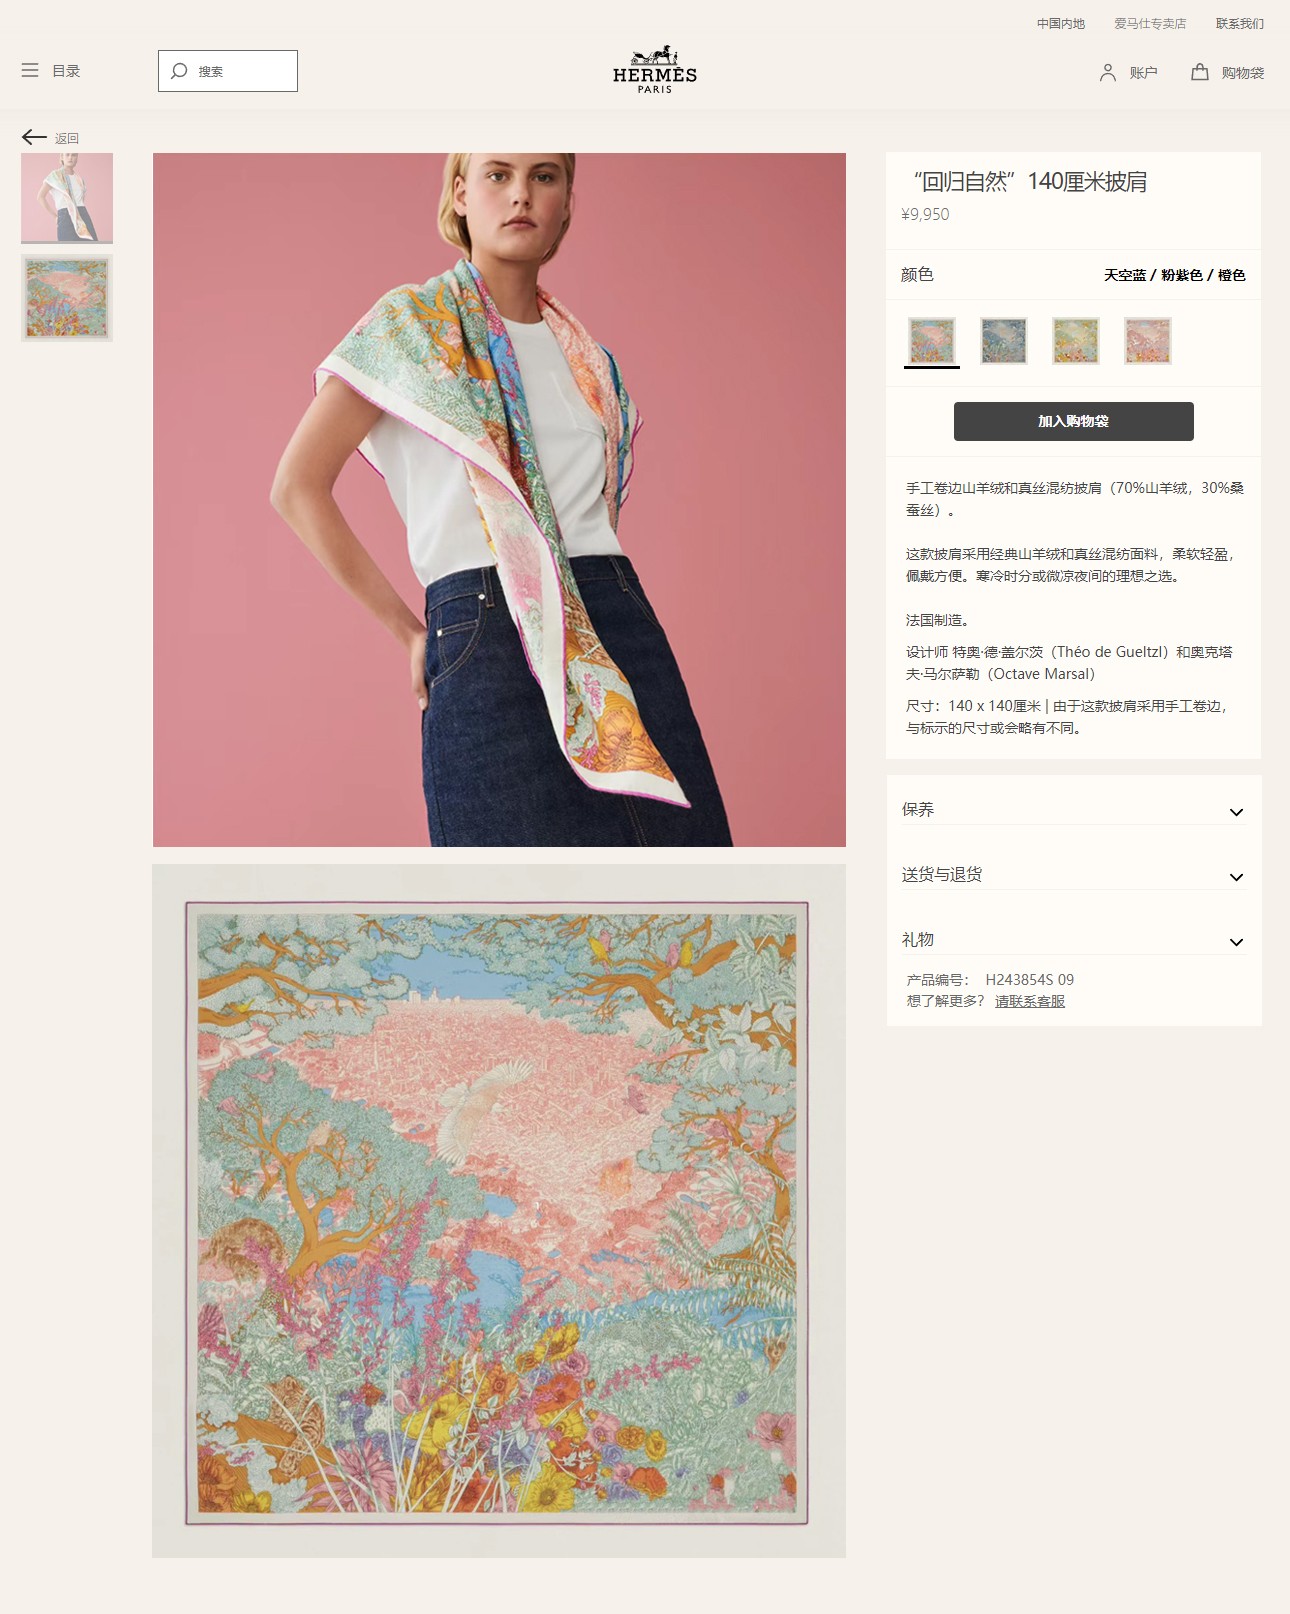Click the 返回 back arrow icon
The width and height of the screenshot is (1290, 1614).
point(34,138)
